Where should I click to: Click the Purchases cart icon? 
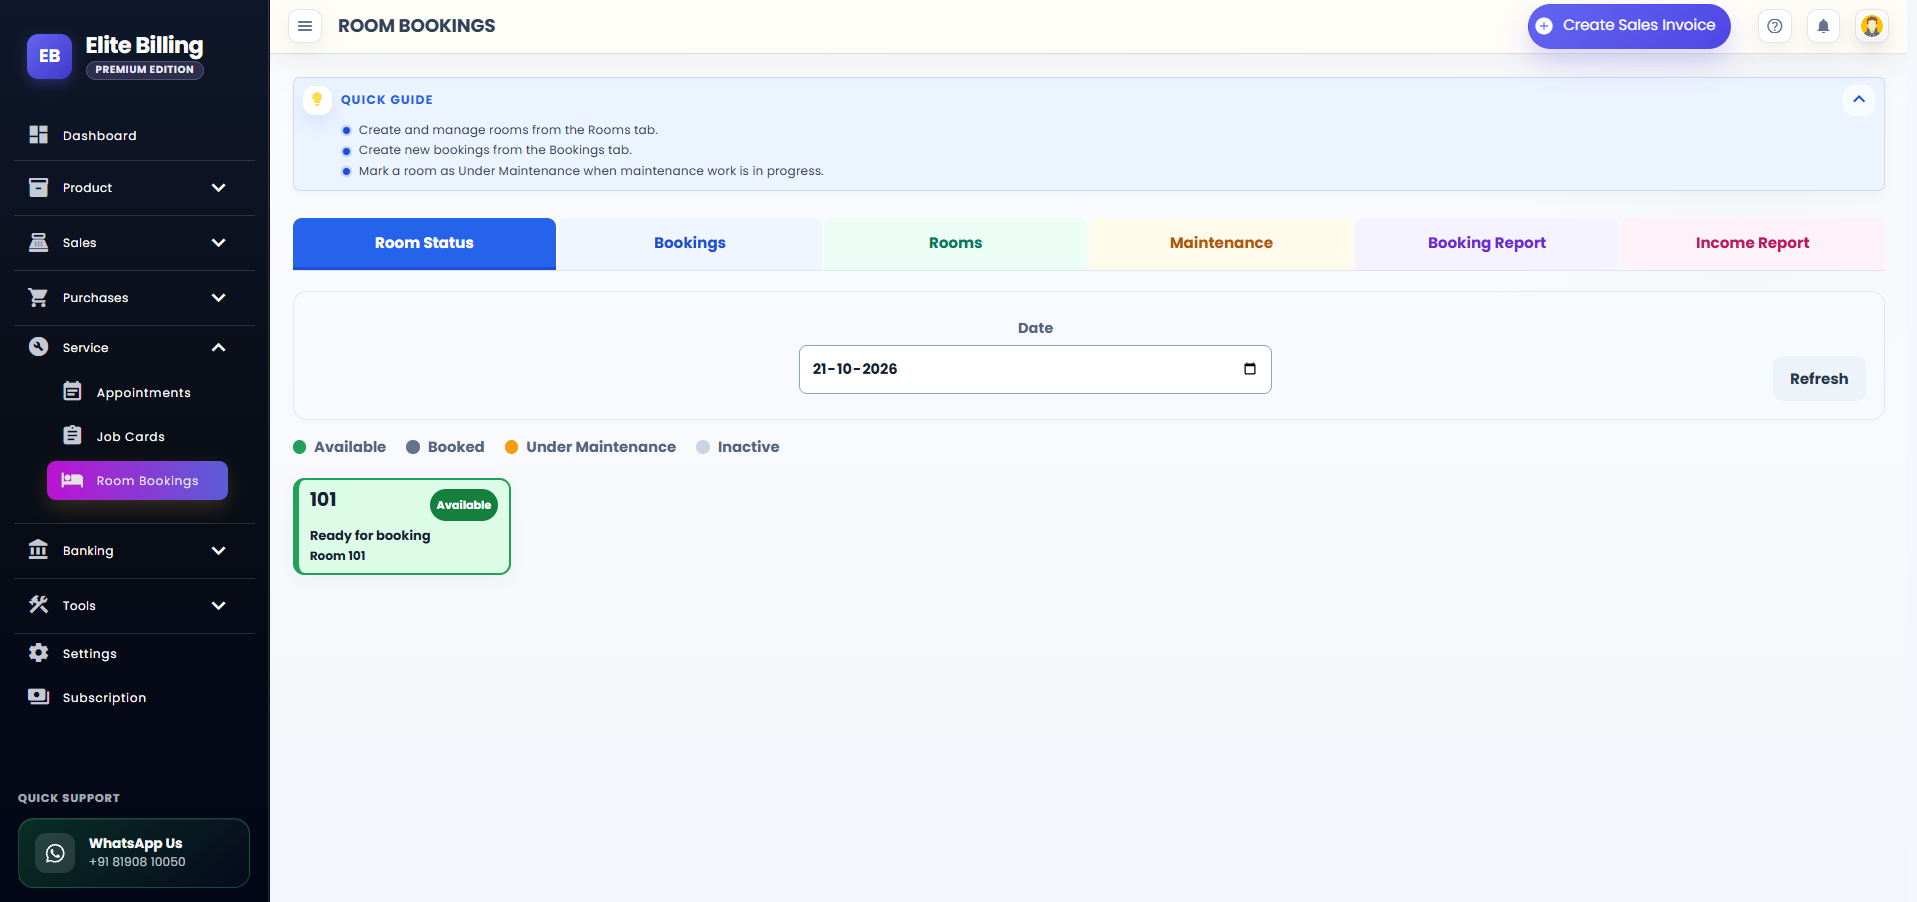(38, 297)
